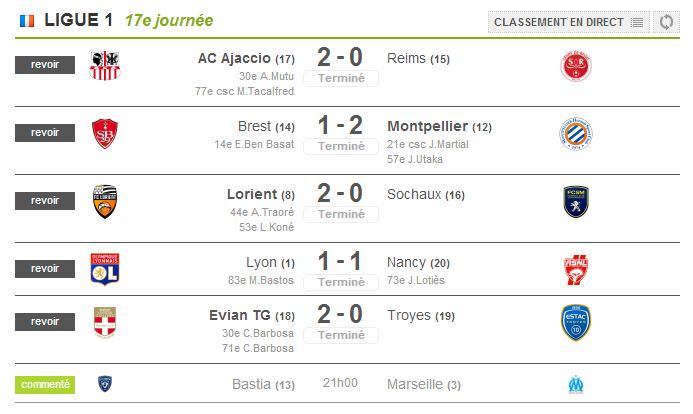Select the Brest team crest
693x414 pixels.
click(x=105, y=133)
